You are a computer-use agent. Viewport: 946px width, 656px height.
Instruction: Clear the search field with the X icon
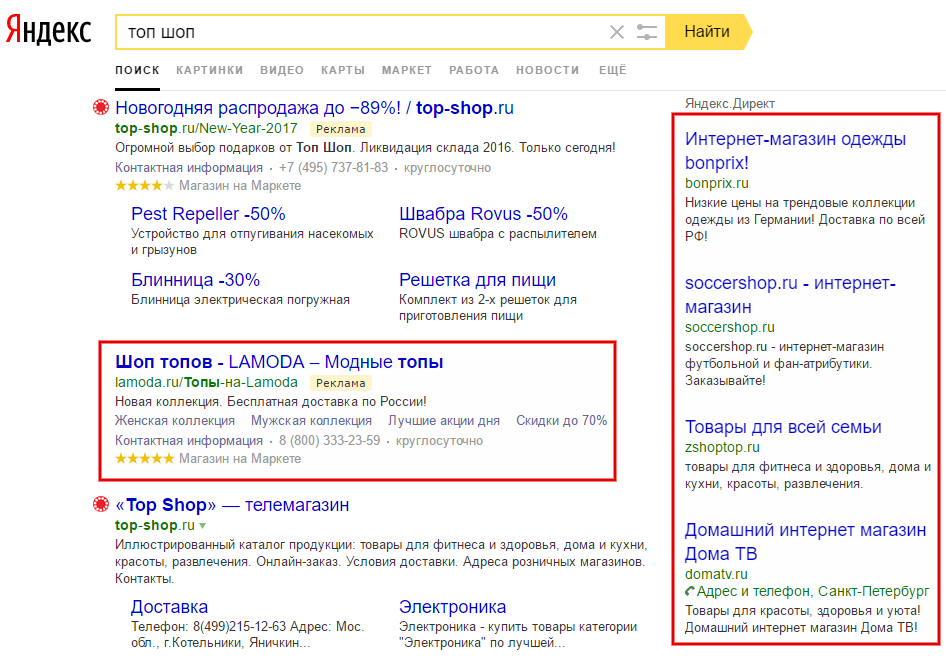pyautogui.click(x=617, y=32)
